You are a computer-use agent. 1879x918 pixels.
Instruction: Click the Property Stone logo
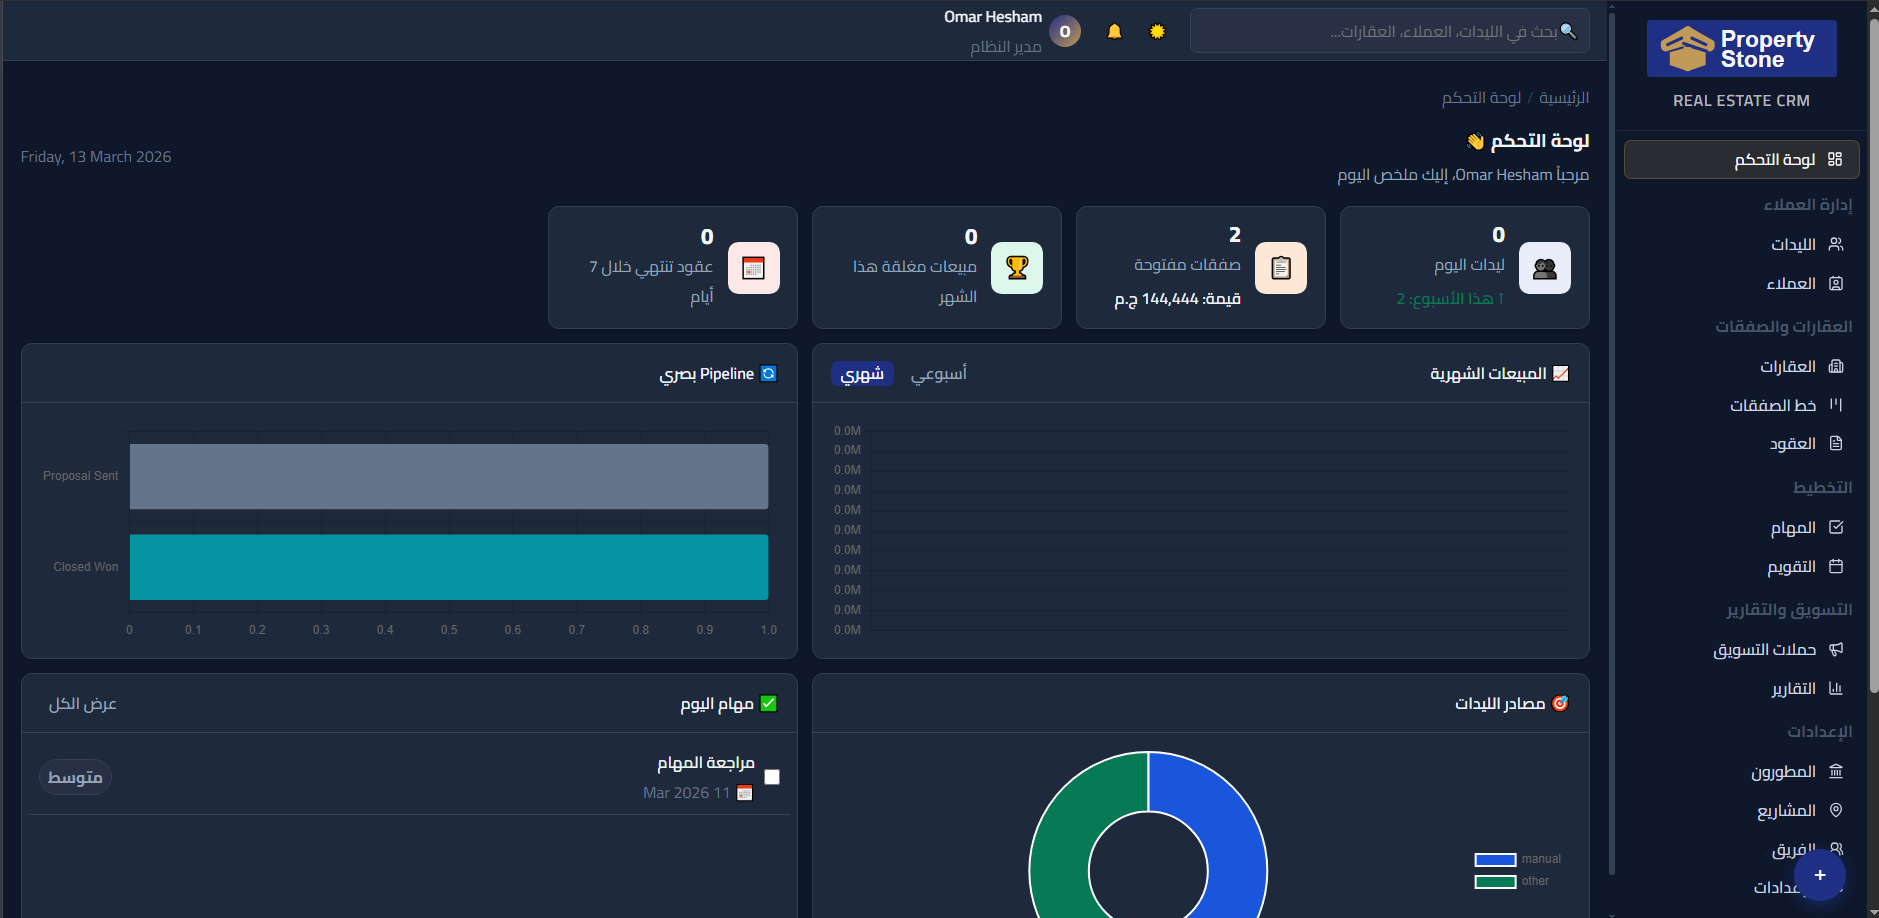[x=1741, y=48]
